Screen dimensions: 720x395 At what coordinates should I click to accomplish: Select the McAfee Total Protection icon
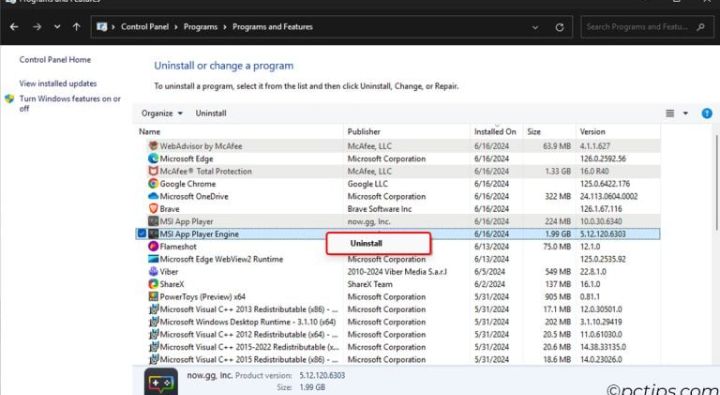pyautogui.click(x=153, y=171)
